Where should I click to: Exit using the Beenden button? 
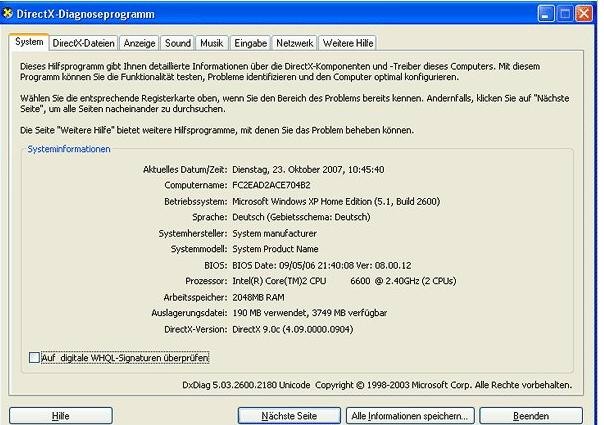click(x=530, y=415)
